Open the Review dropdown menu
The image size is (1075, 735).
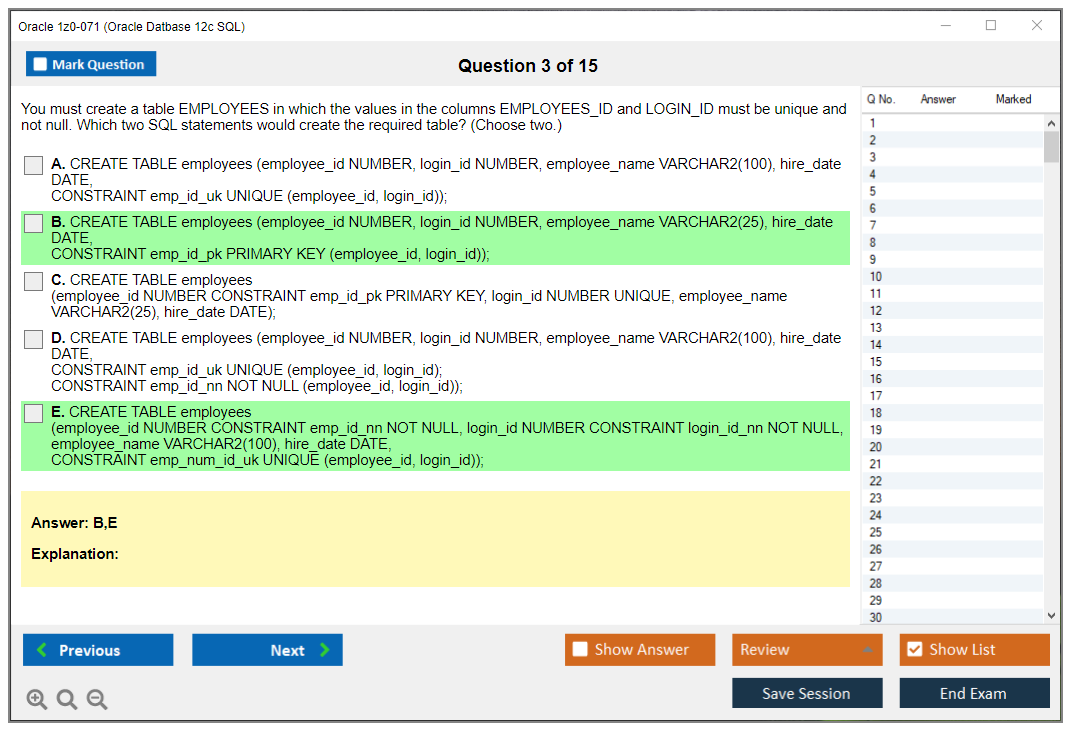click(x=806, y=650)
